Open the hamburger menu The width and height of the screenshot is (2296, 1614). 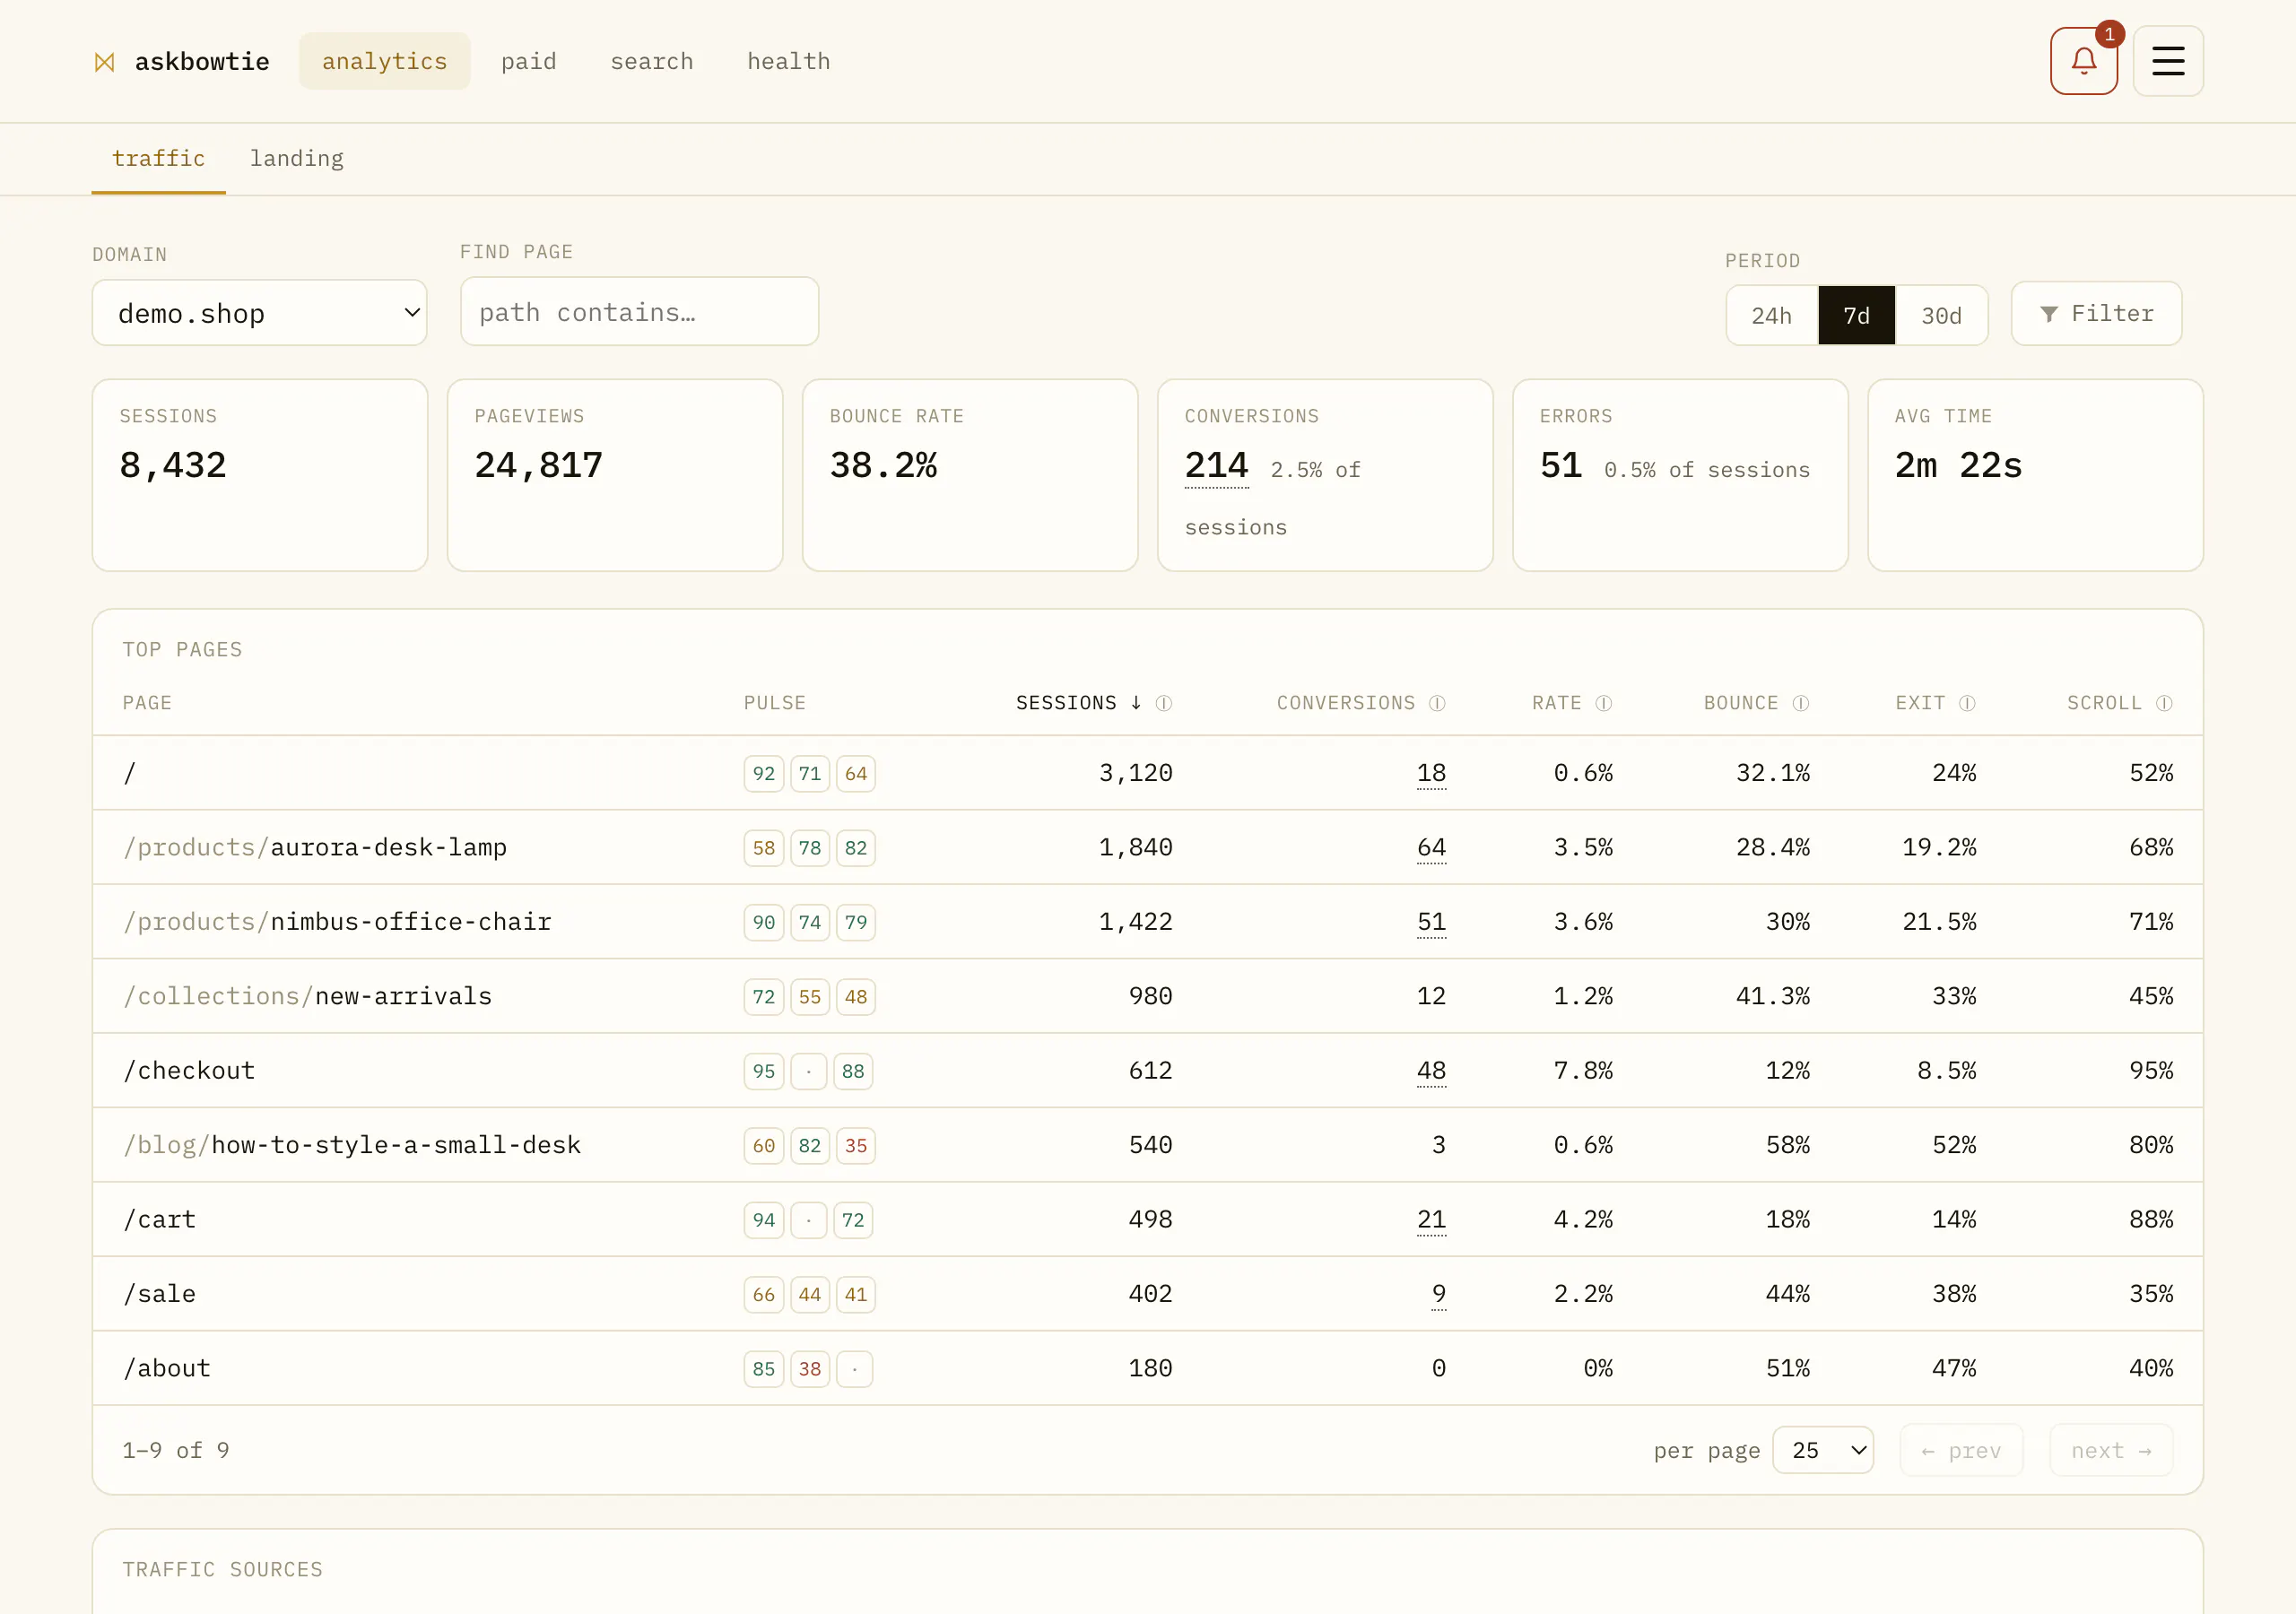tap(2167, 61)
